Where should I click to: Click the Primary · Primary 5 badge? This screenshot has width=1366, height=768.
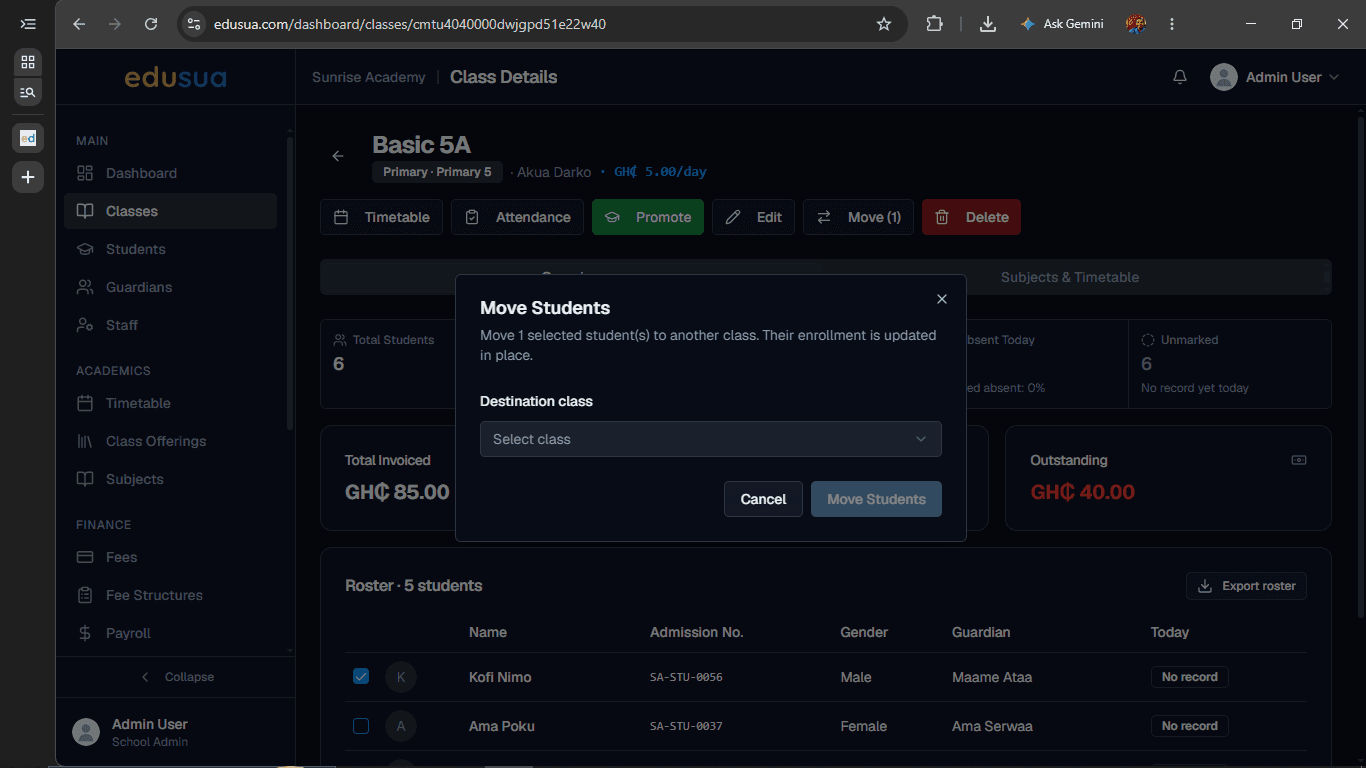[437, 172]
